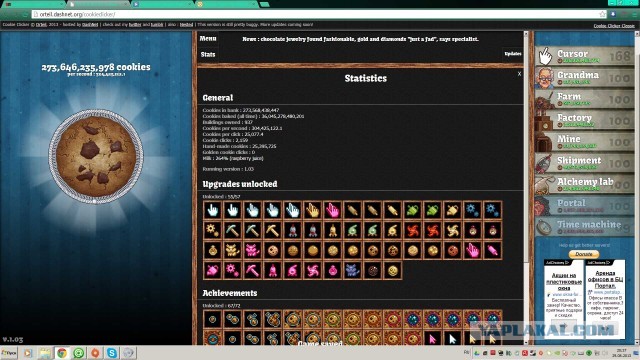Screen dimensions: 640x360
Task: Select the gold kitten upgrade icon
Action: coord(232,250)
